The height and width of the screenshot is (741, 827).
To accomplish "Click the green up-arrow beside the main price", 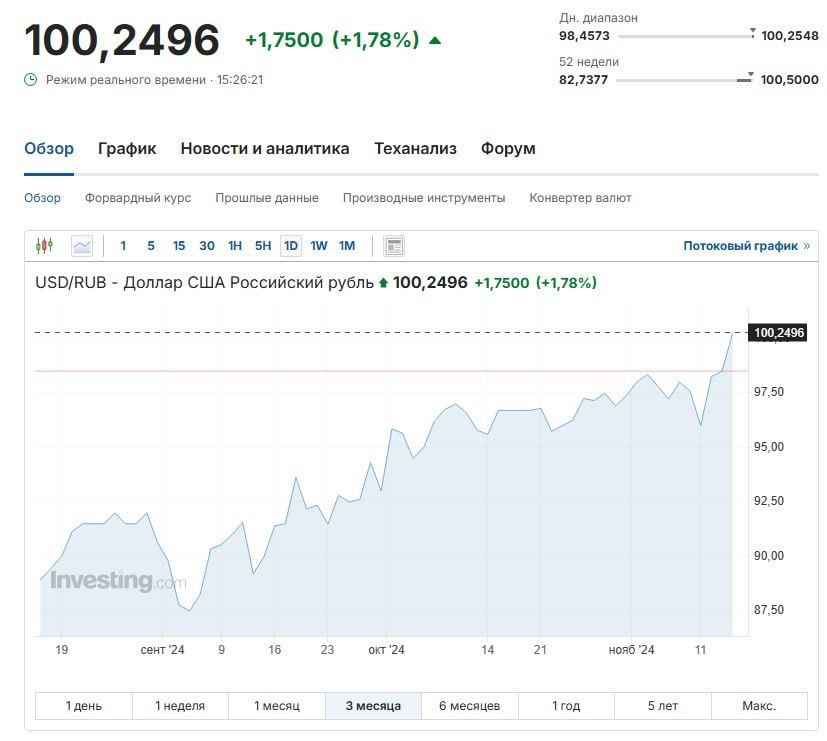I will (435, 41).
